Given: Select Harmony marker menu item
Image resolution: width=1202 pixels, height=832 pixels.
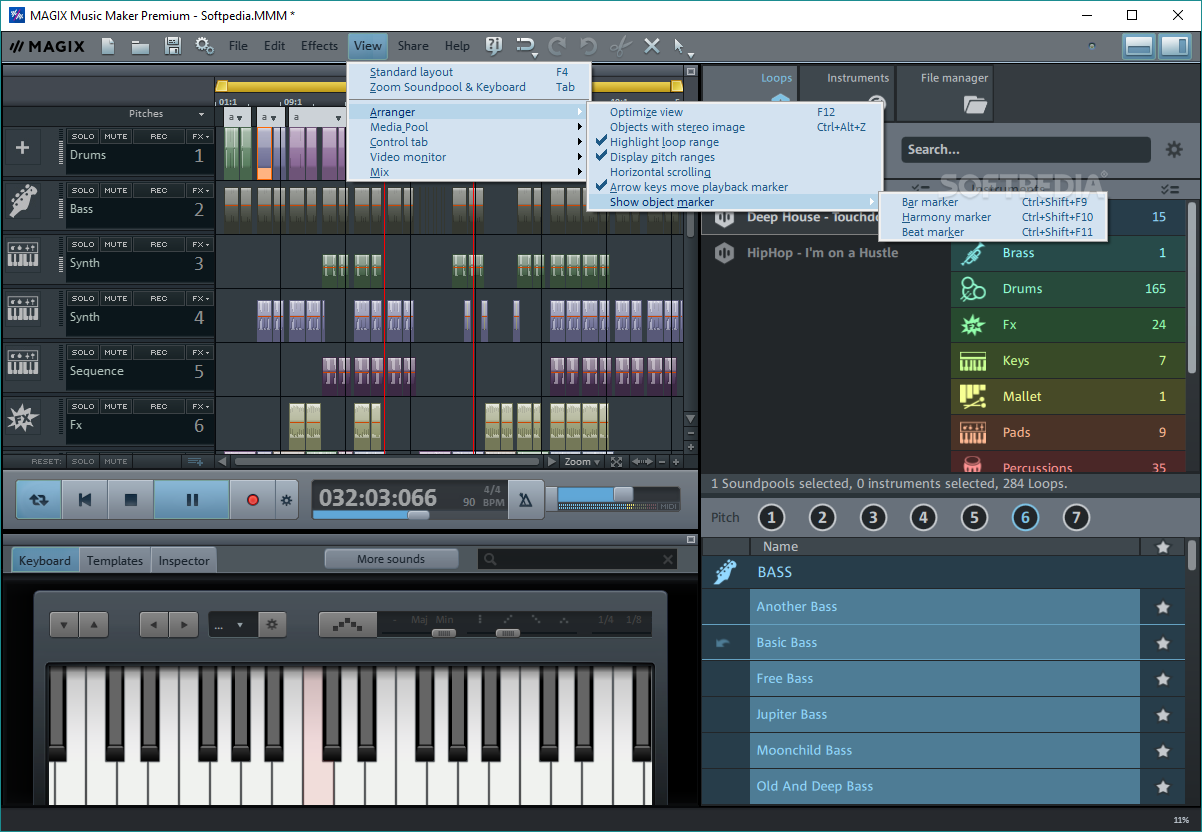Looking at the screenshot, I should click(x=994, y=217).
